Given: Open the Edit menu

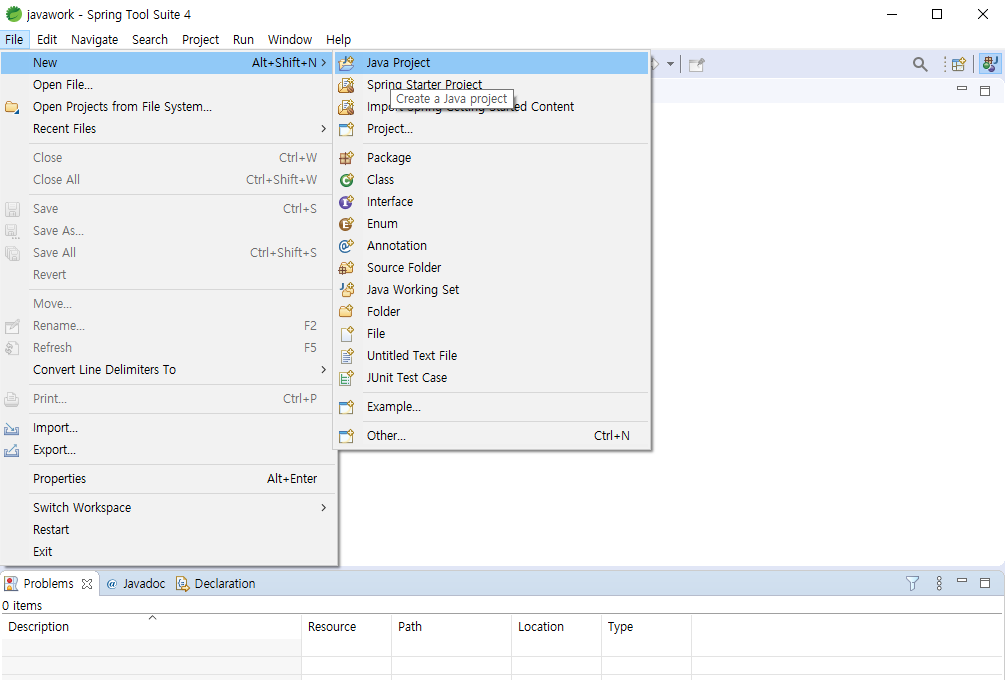Looking at the screenshot, I should click(x=47, y=40).
